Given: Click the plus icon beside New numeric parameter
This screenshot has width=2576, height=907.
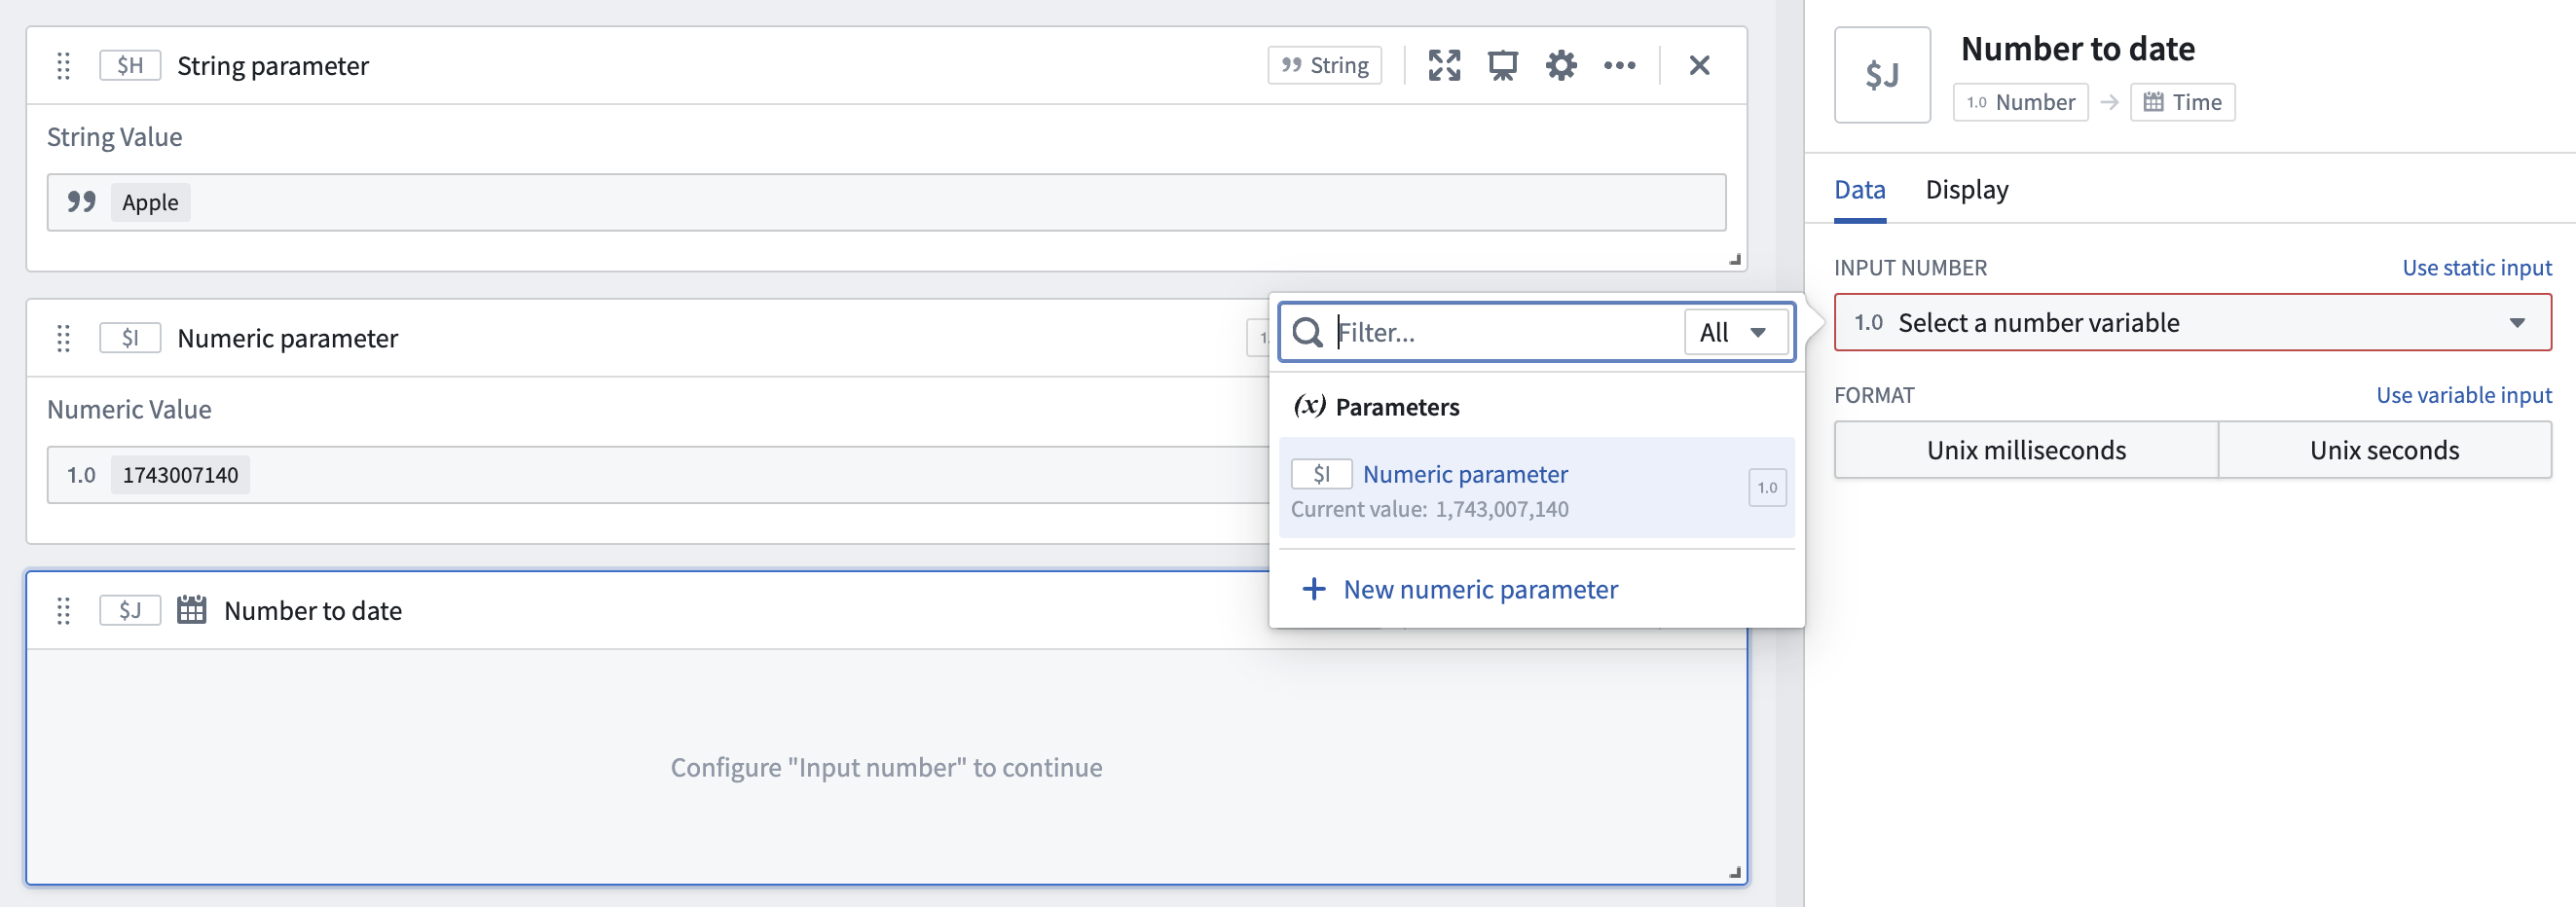Looking at the screenshot, I should 1314,590.
